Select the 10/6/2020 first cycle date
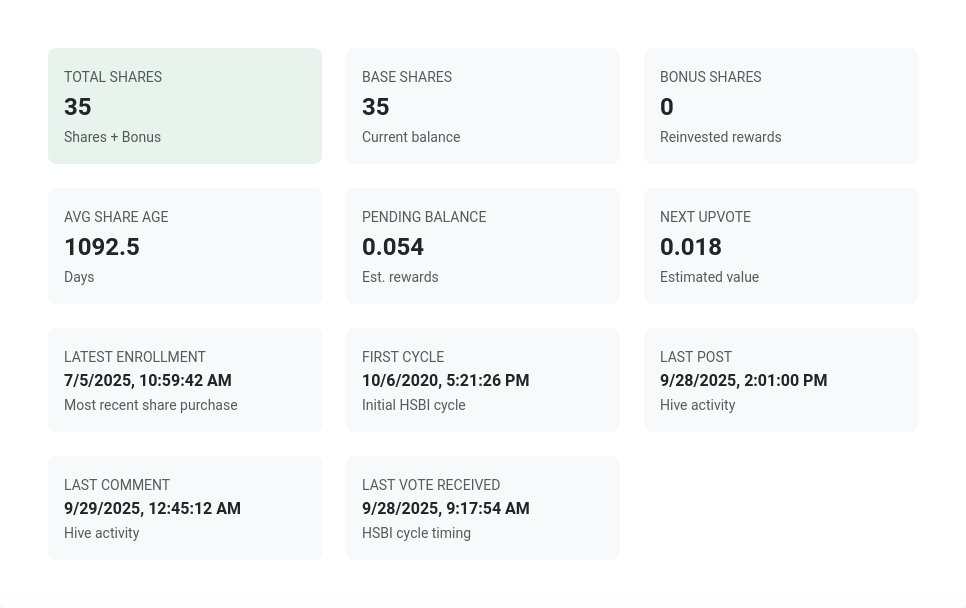Image resolution: width=966 pixels, height=608 pixels. [445, 381]
